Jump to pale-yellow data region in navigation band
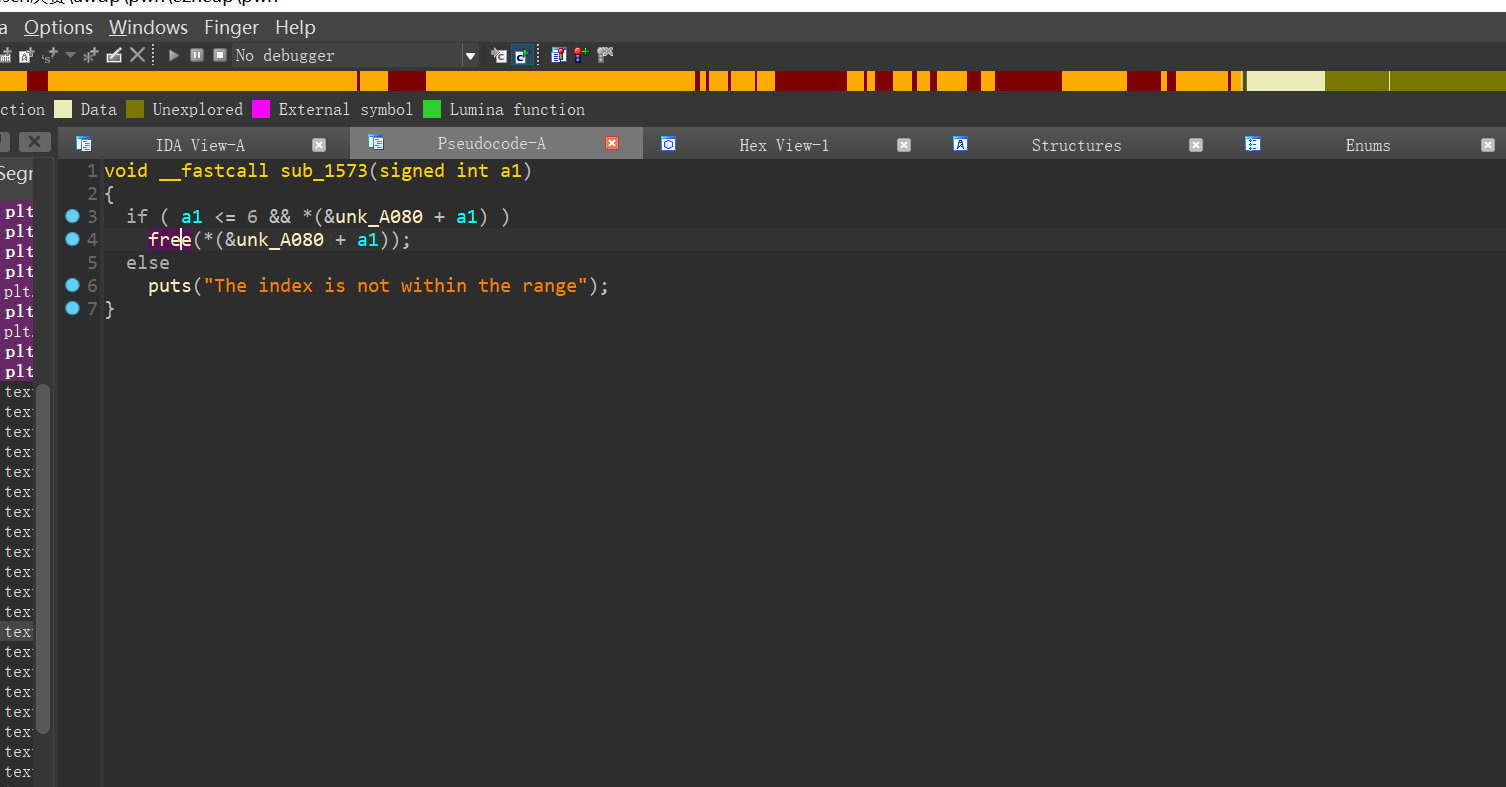The image size is (1506, 787). 1285,81
